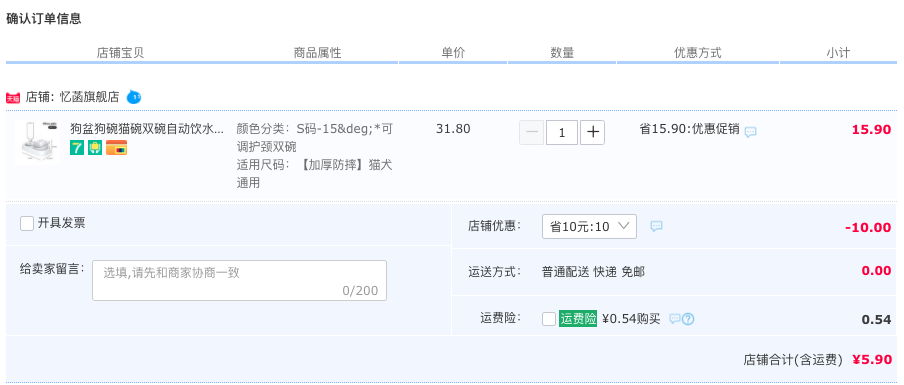904x385 pixels.
Task: Click the 给卖家留言 message text box
Action: click(239, 280)
